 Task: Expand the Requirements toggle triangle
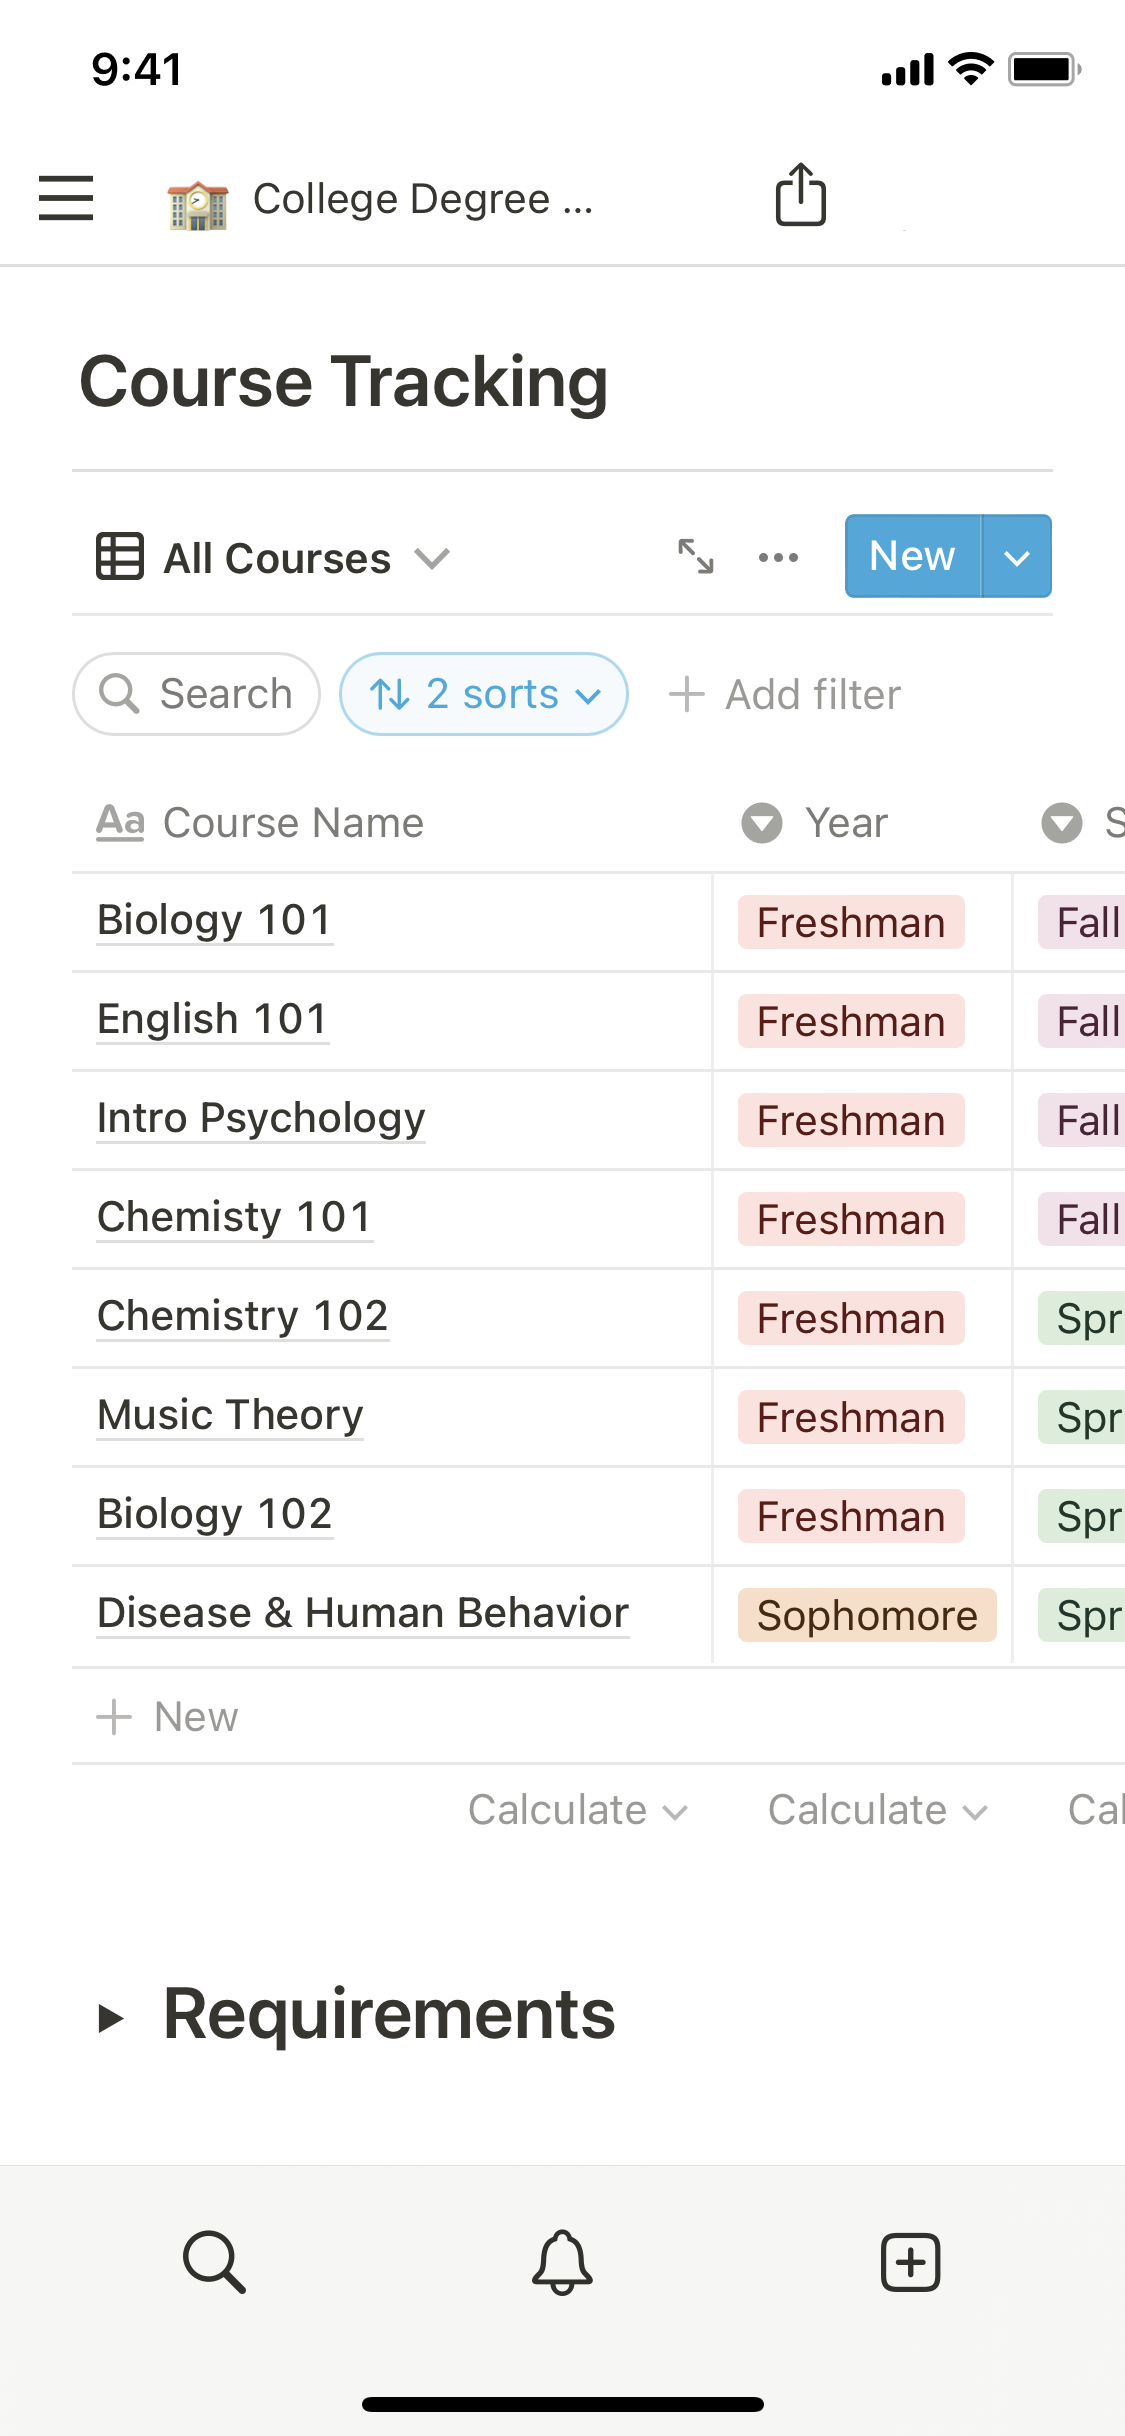(x=111, y=2018)
